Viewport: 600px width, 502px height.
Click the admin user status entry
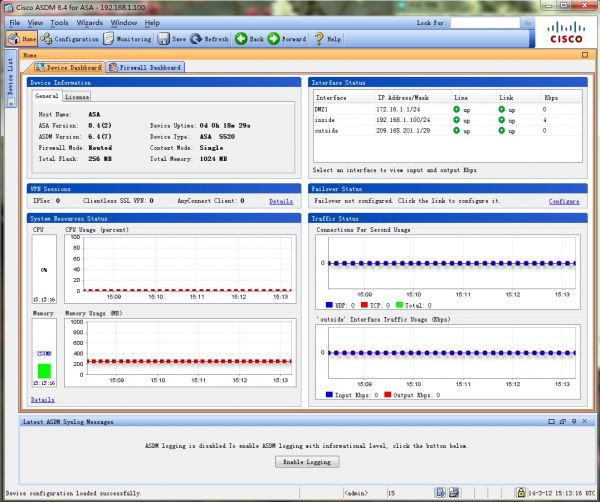(356, 493)
